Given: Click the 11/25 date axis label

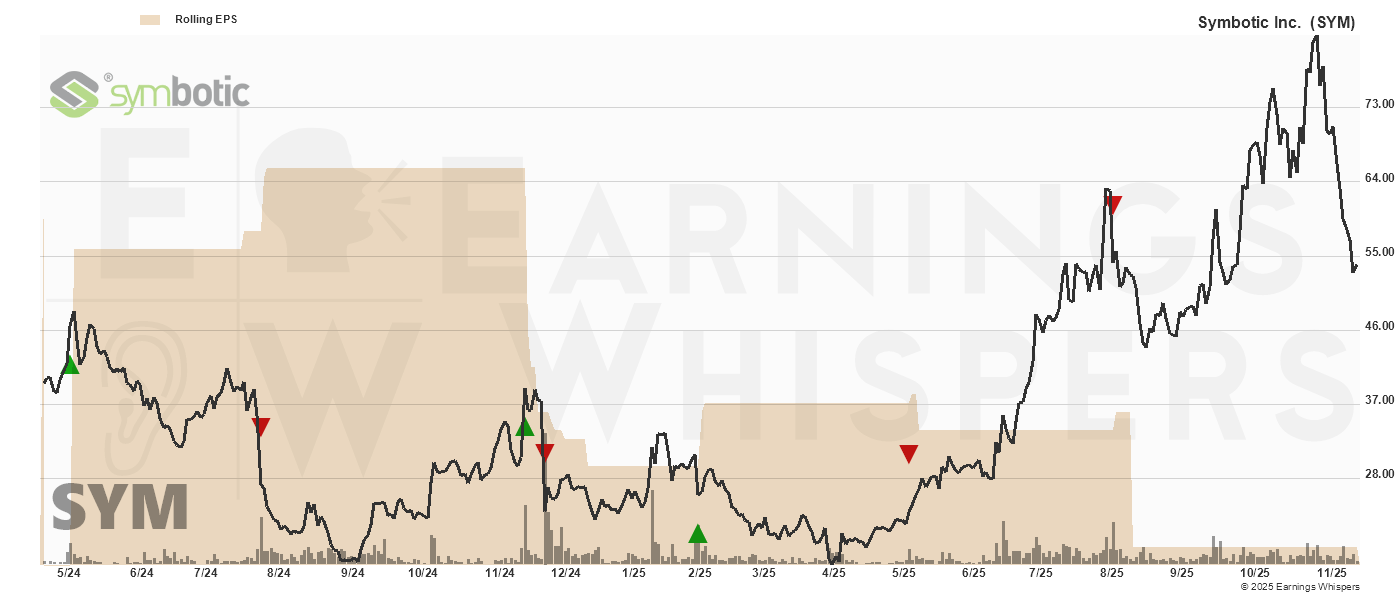Looking at the screenshot, I should 1332,573.
